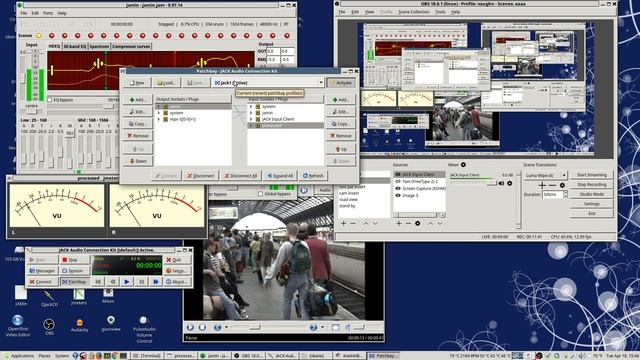
Task: Switch to the Compressor curves tab
Action: tap(131, 47)
